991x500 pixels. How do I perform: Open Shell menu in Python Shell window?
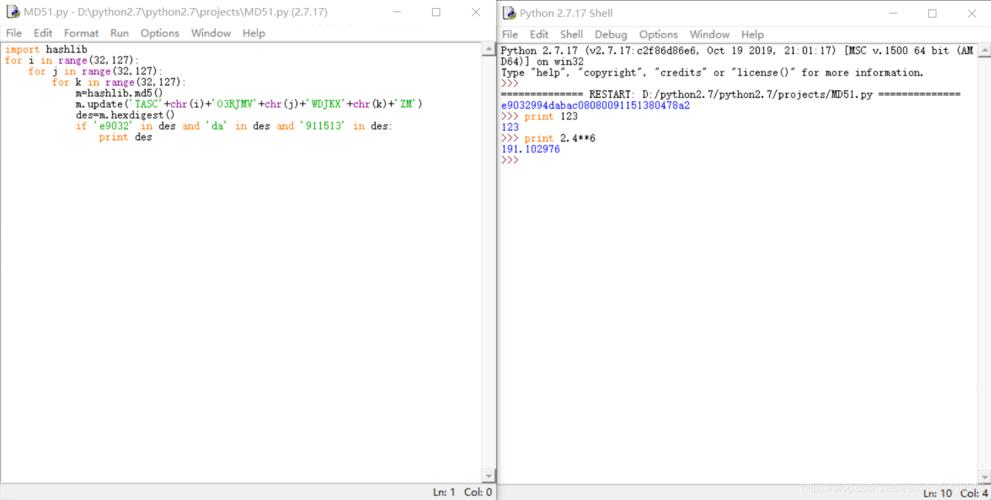[x=571, y=34]
